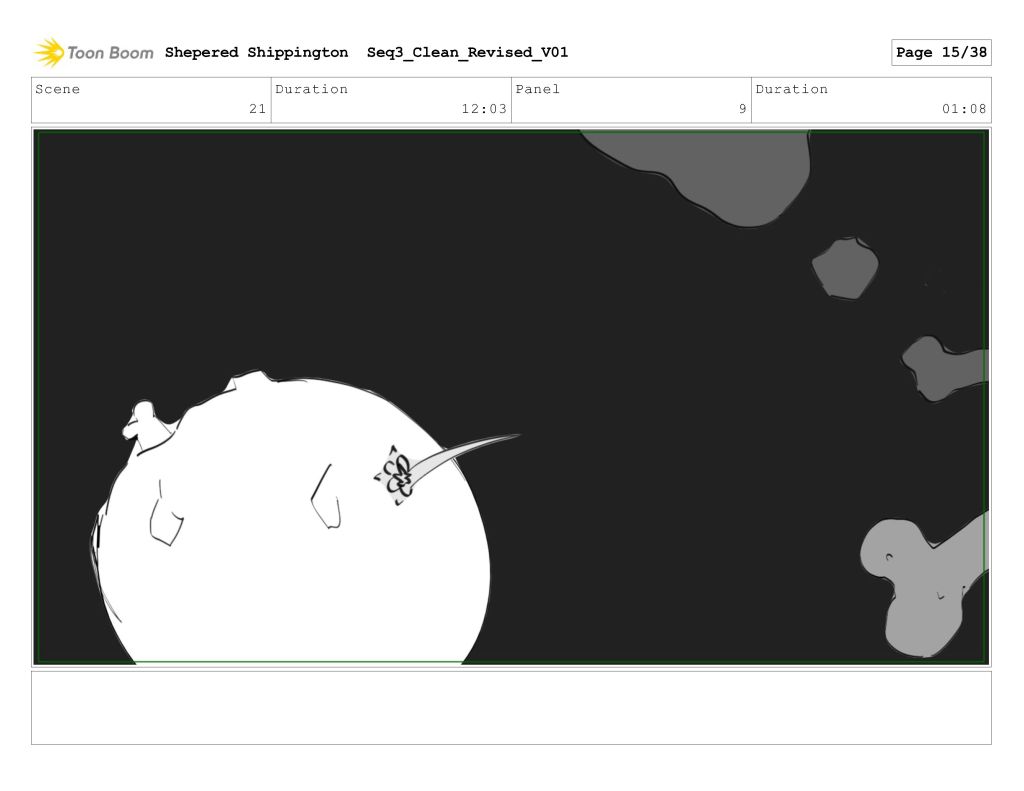Click the Scene header label

tap(58, 89)
